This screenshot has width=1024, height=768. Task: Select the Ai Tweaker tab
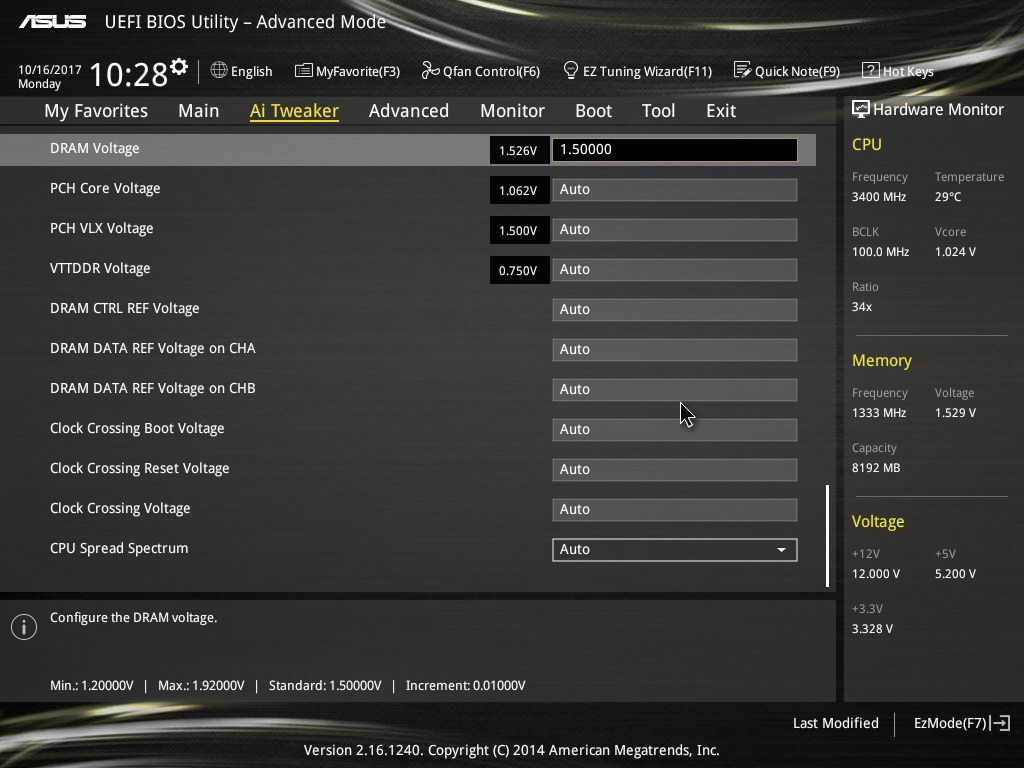click(x=294, y=111)
